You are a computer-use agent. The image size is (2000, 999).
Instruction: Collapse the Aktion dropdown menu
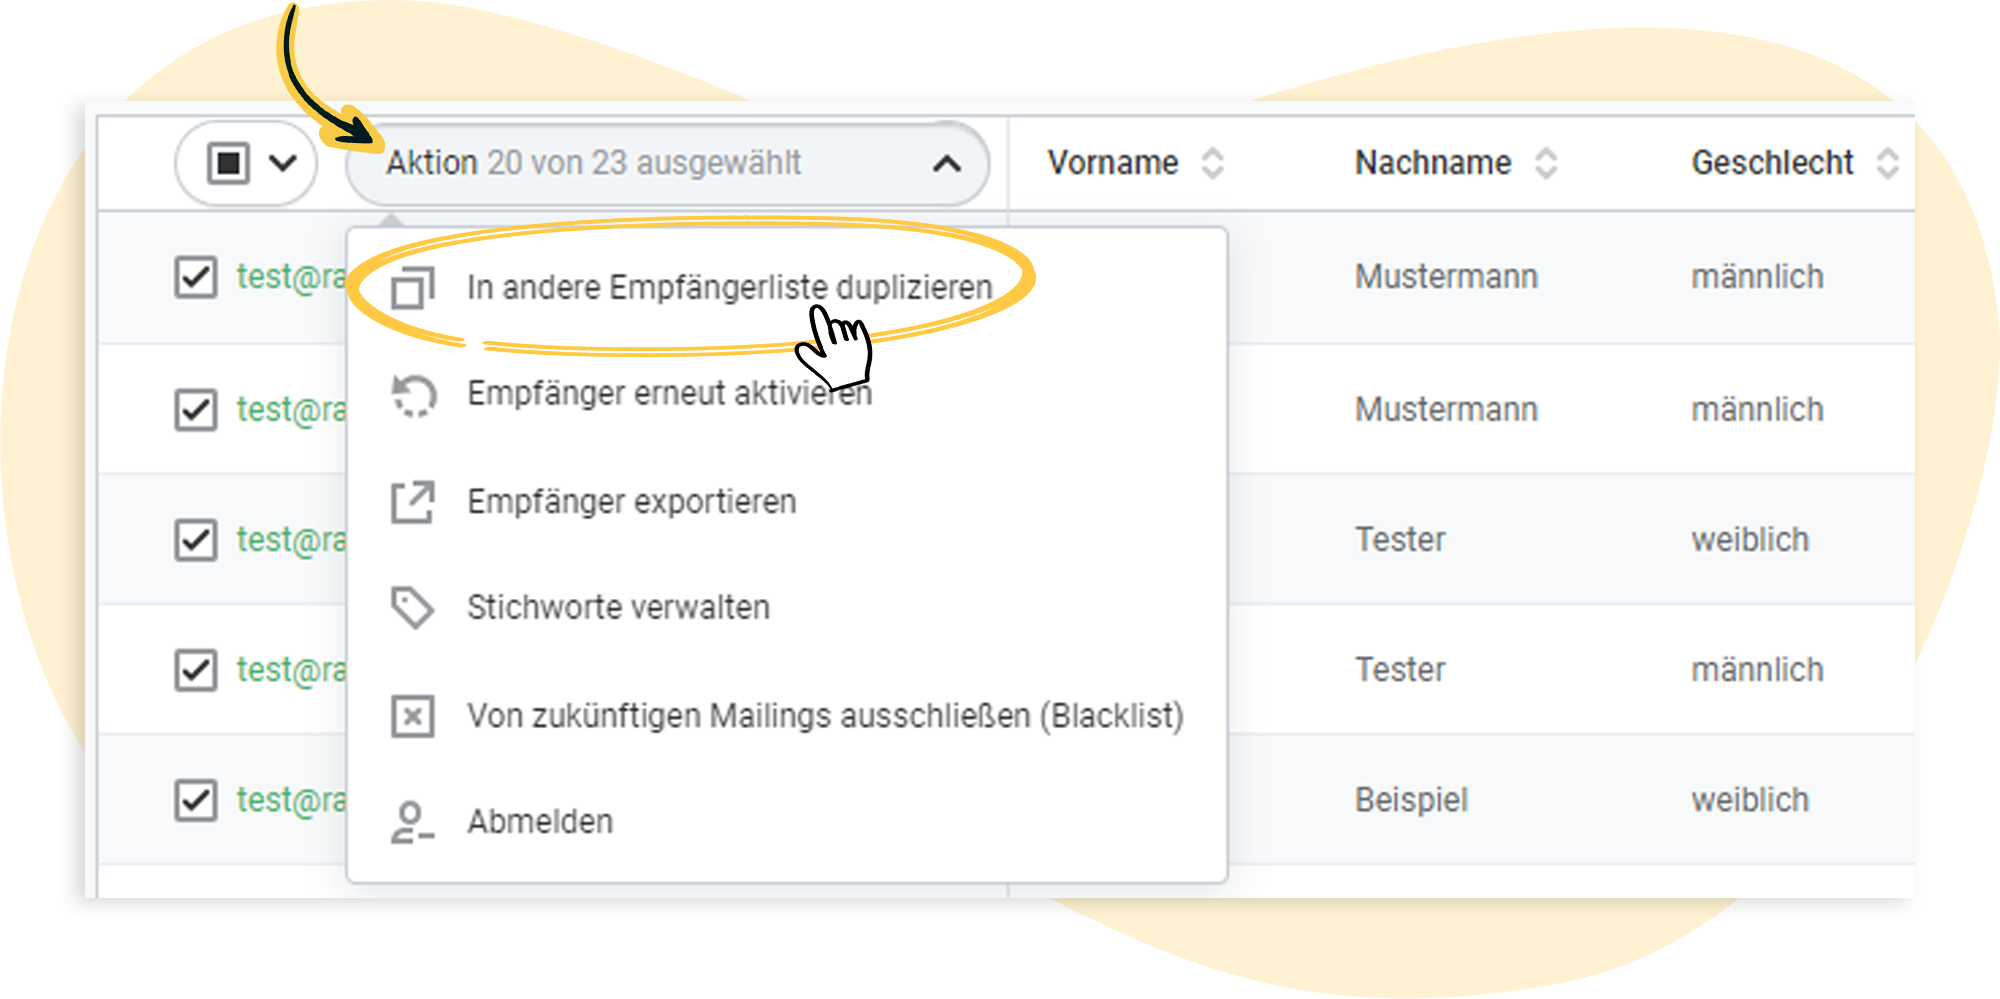click(x=946, y=164)
